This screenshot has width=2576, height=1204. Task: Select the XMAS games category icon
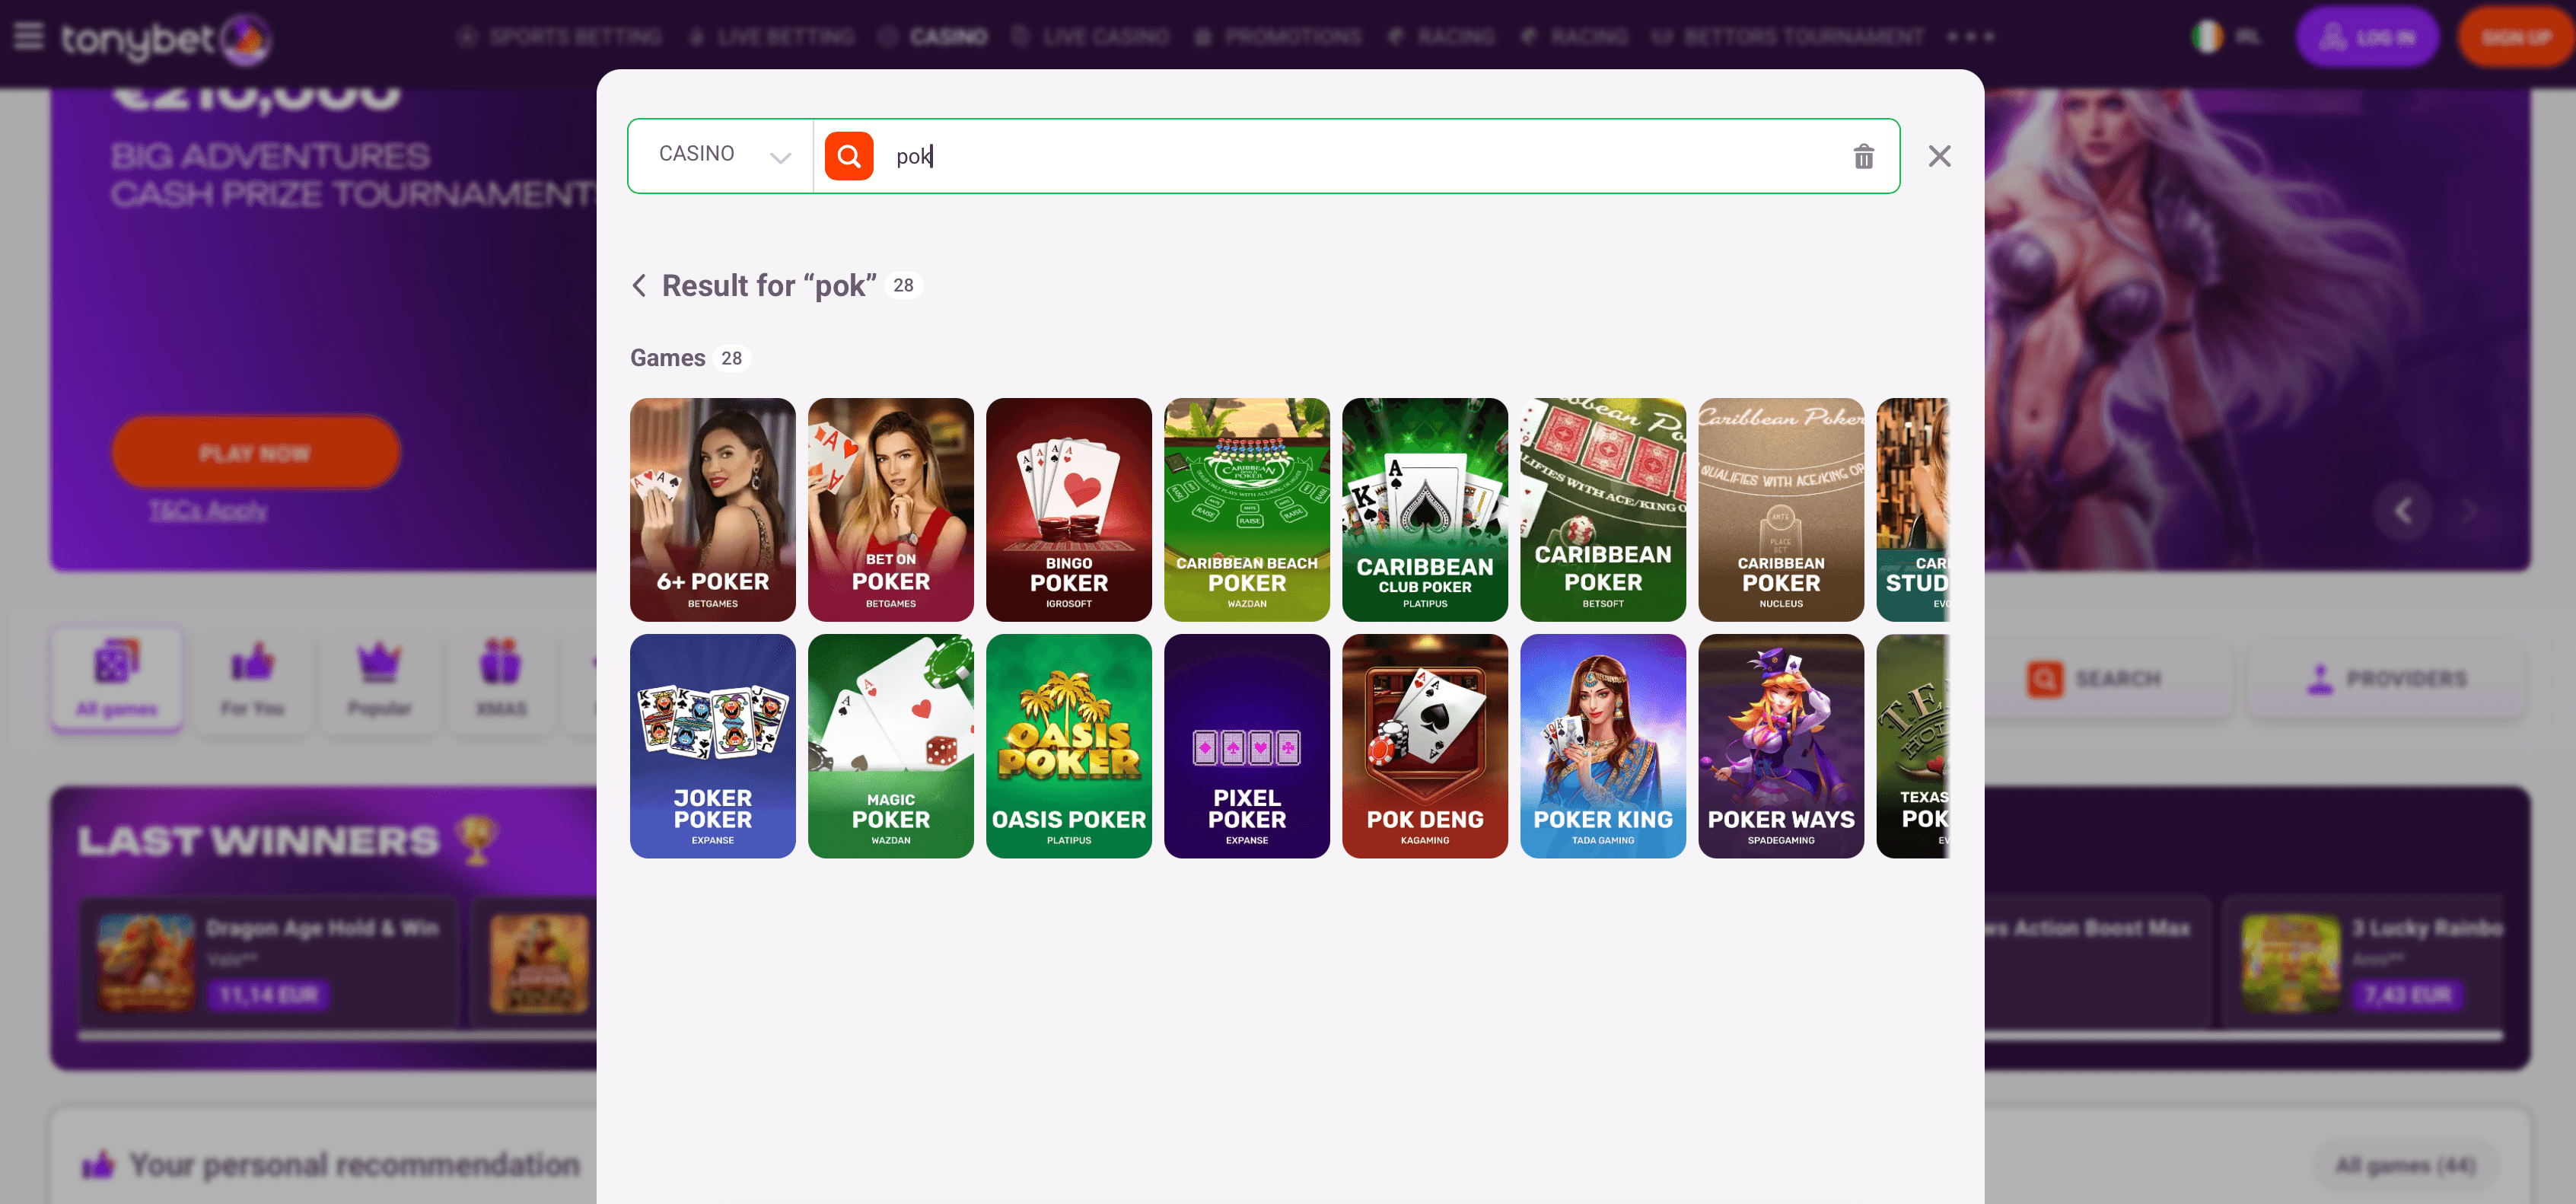(504, 678)
